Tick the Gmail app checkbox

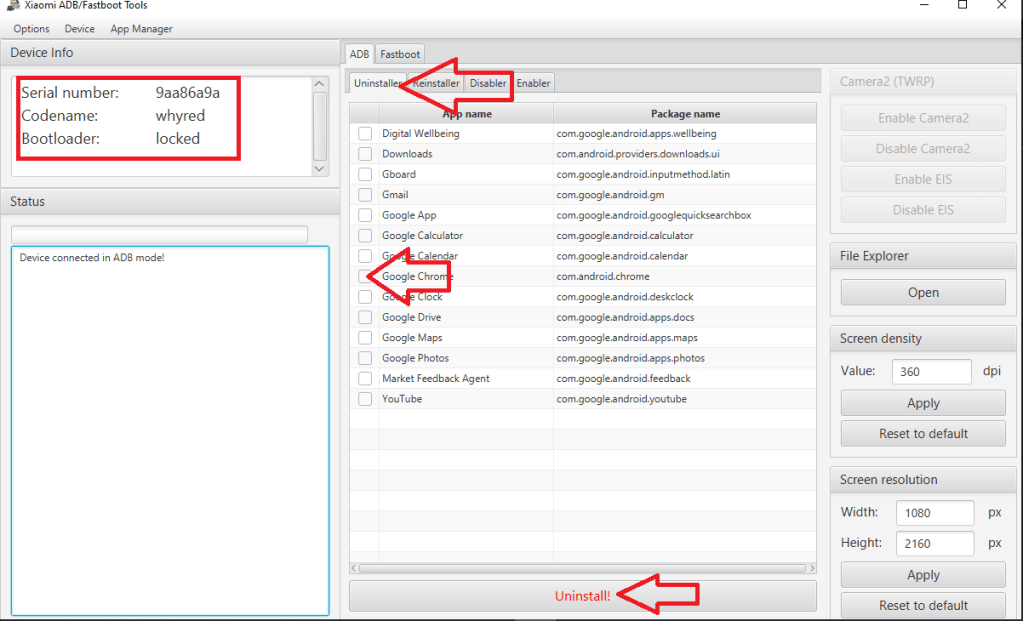(365, 195)
